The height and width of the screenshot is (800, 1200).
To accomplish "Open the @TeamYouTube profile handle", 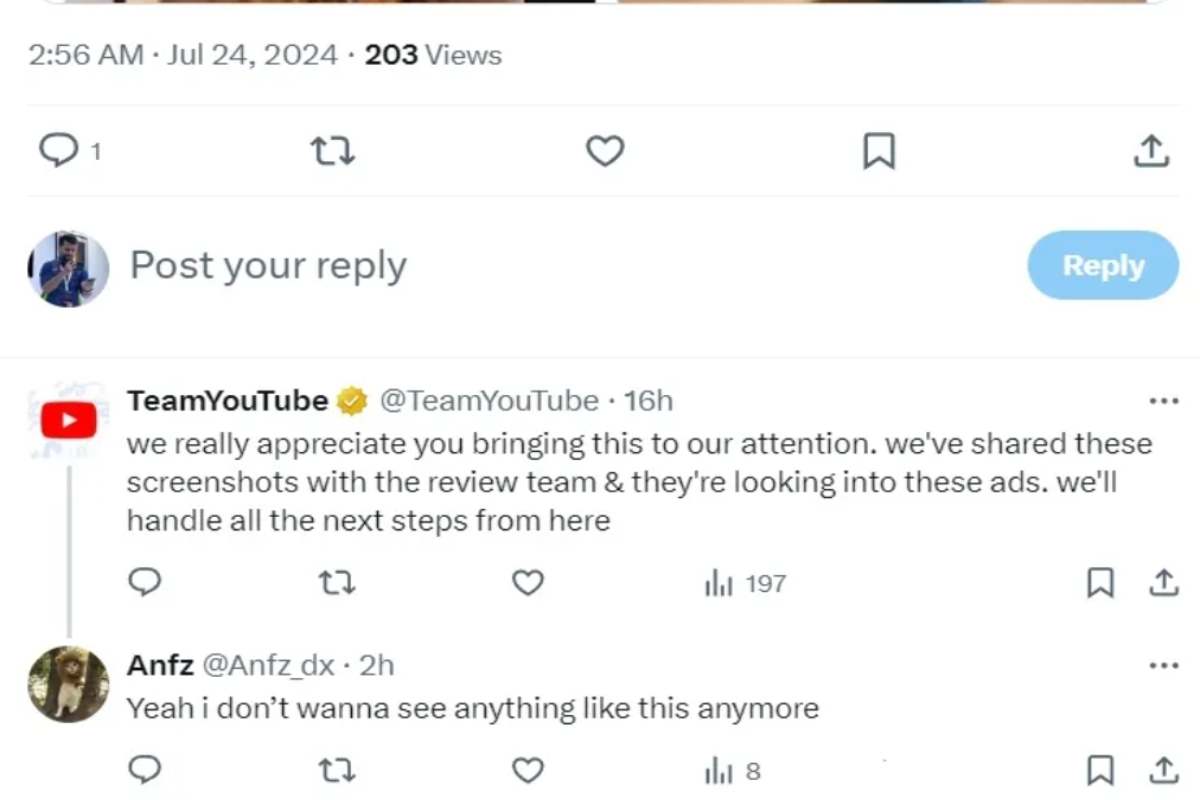I will coord(489,402).
